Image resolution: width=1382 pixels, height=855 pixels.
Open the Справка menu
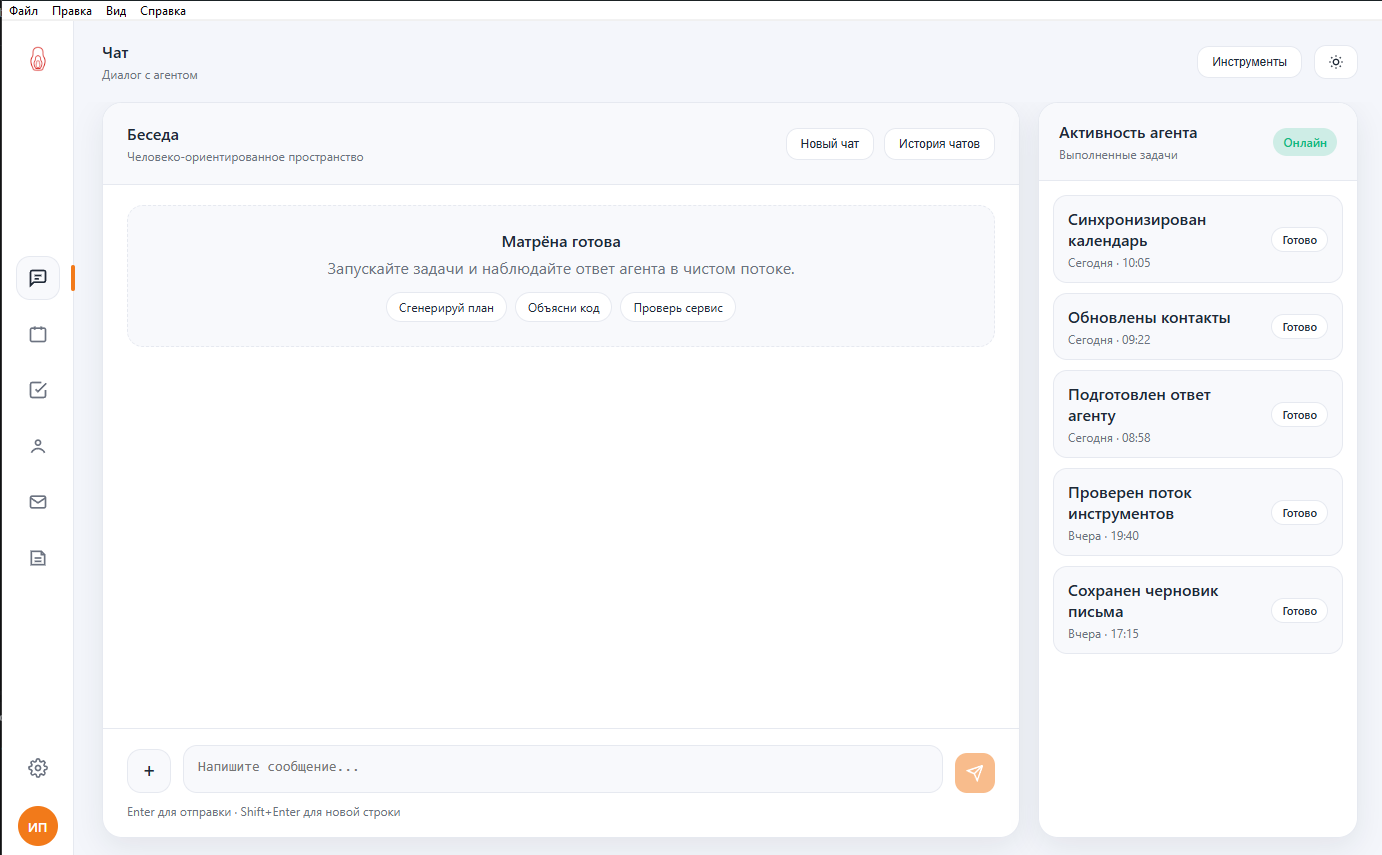[163, 11]
